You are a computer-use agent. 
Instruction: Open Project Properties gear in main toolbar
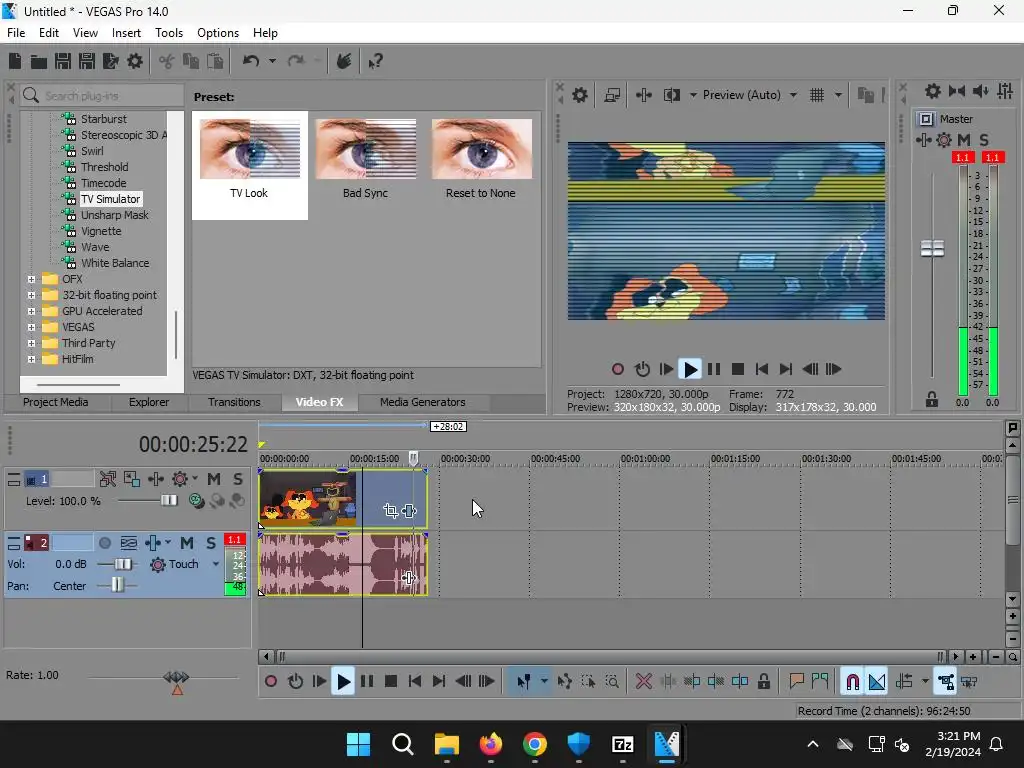pyautogui.click(x=135, y=61)
